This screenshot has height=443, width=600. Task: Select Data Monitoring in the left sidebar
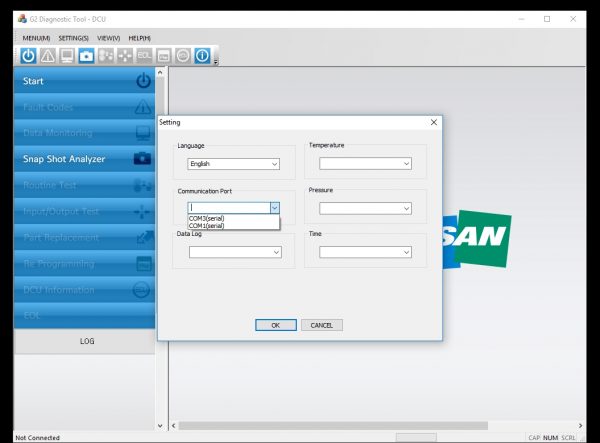[x=85, y=133]
